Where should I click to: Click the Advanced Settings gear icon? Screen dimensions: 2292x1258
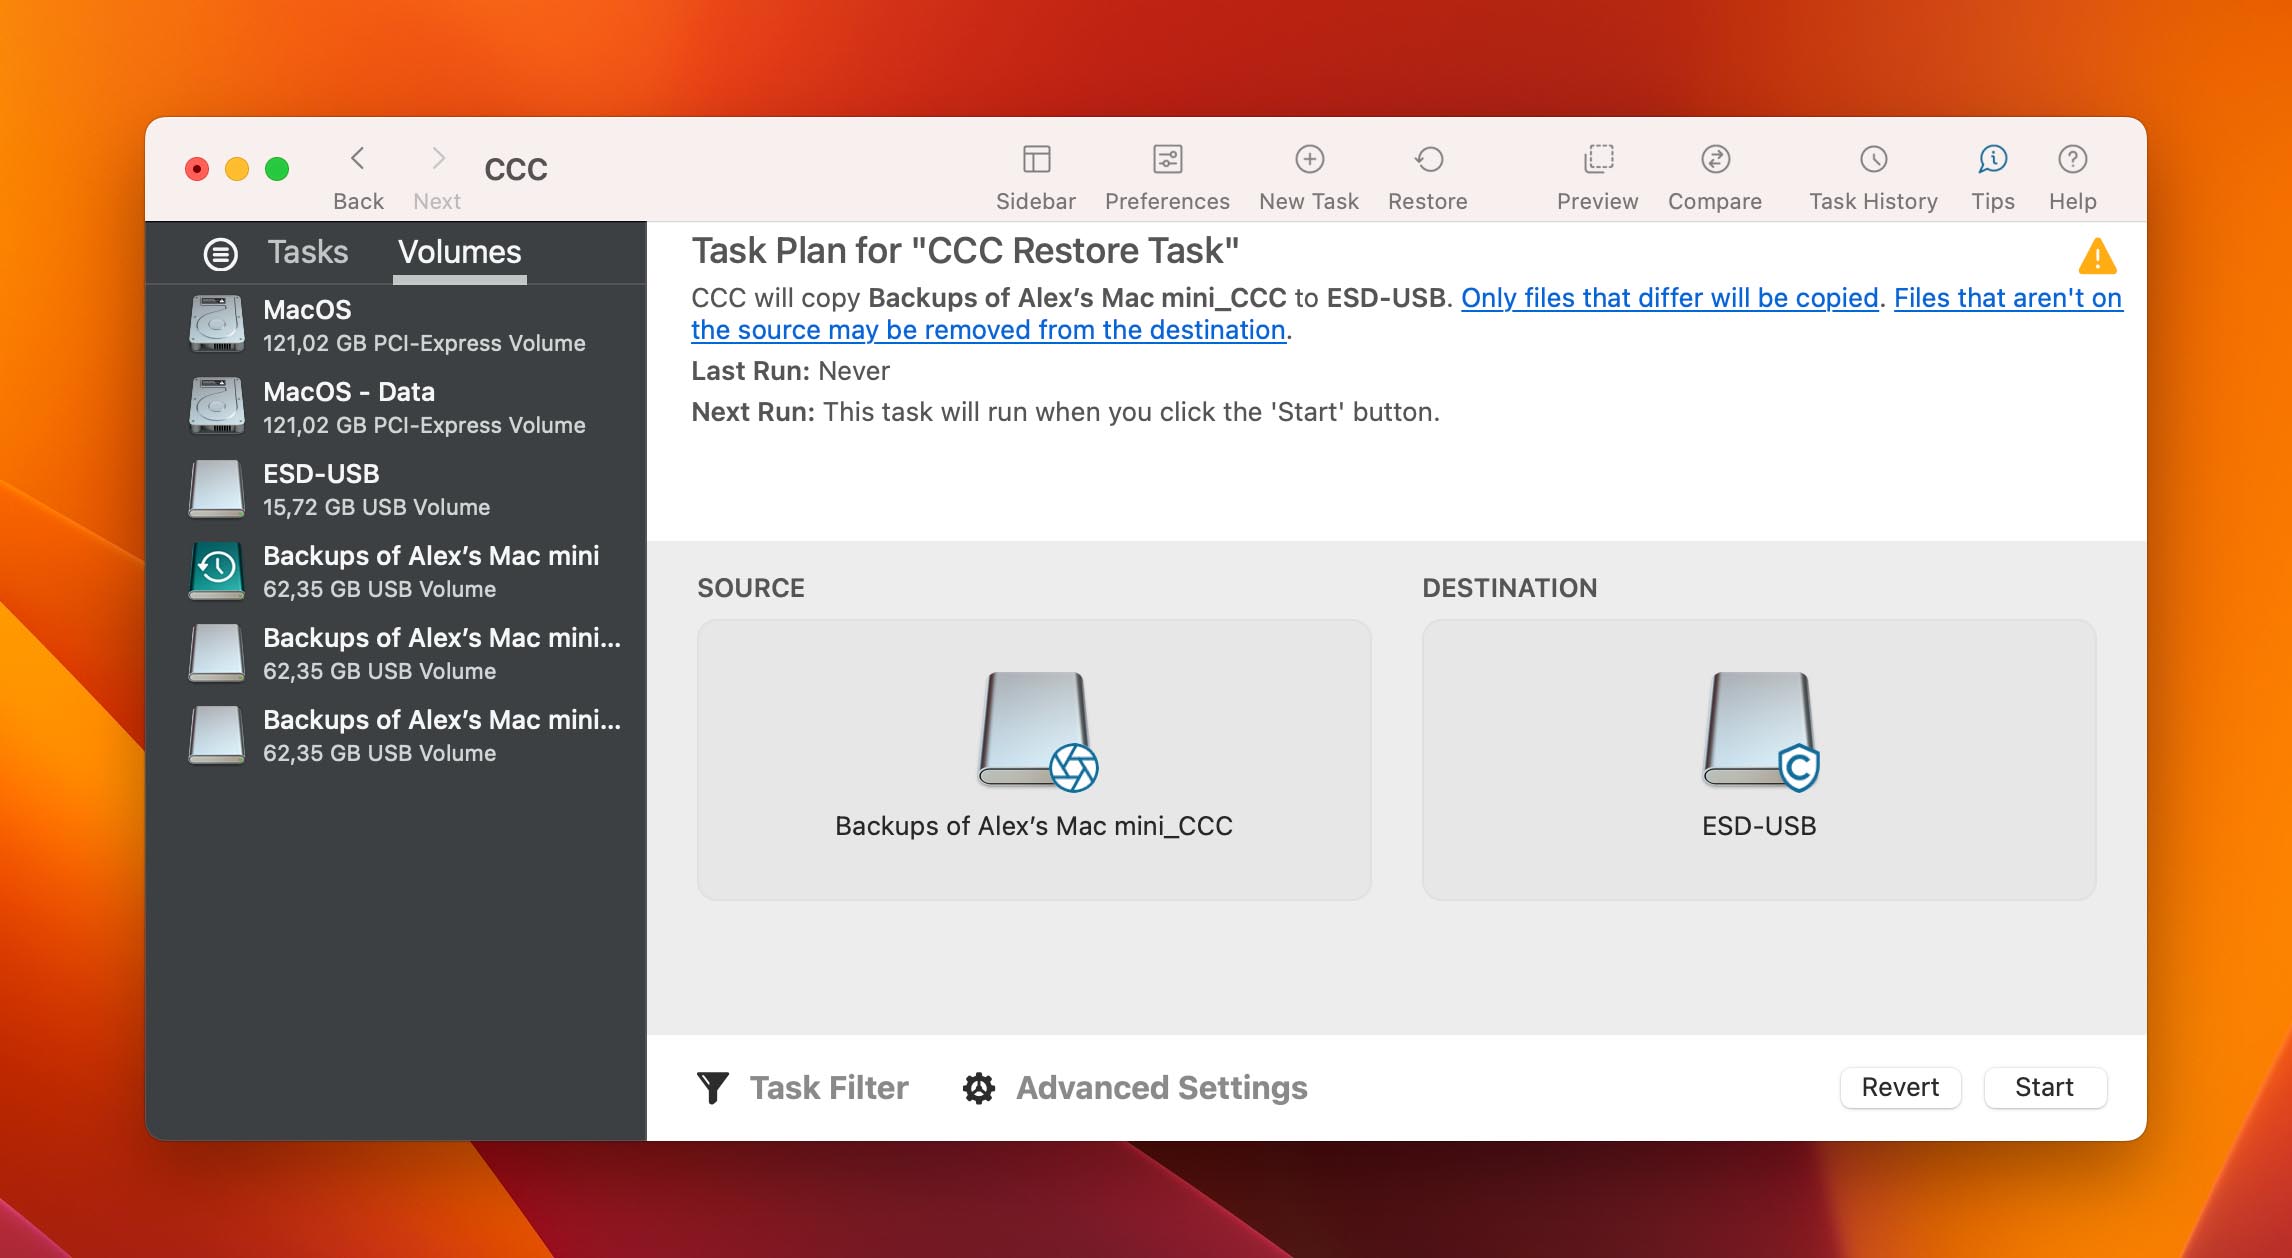pos(979,1088)
